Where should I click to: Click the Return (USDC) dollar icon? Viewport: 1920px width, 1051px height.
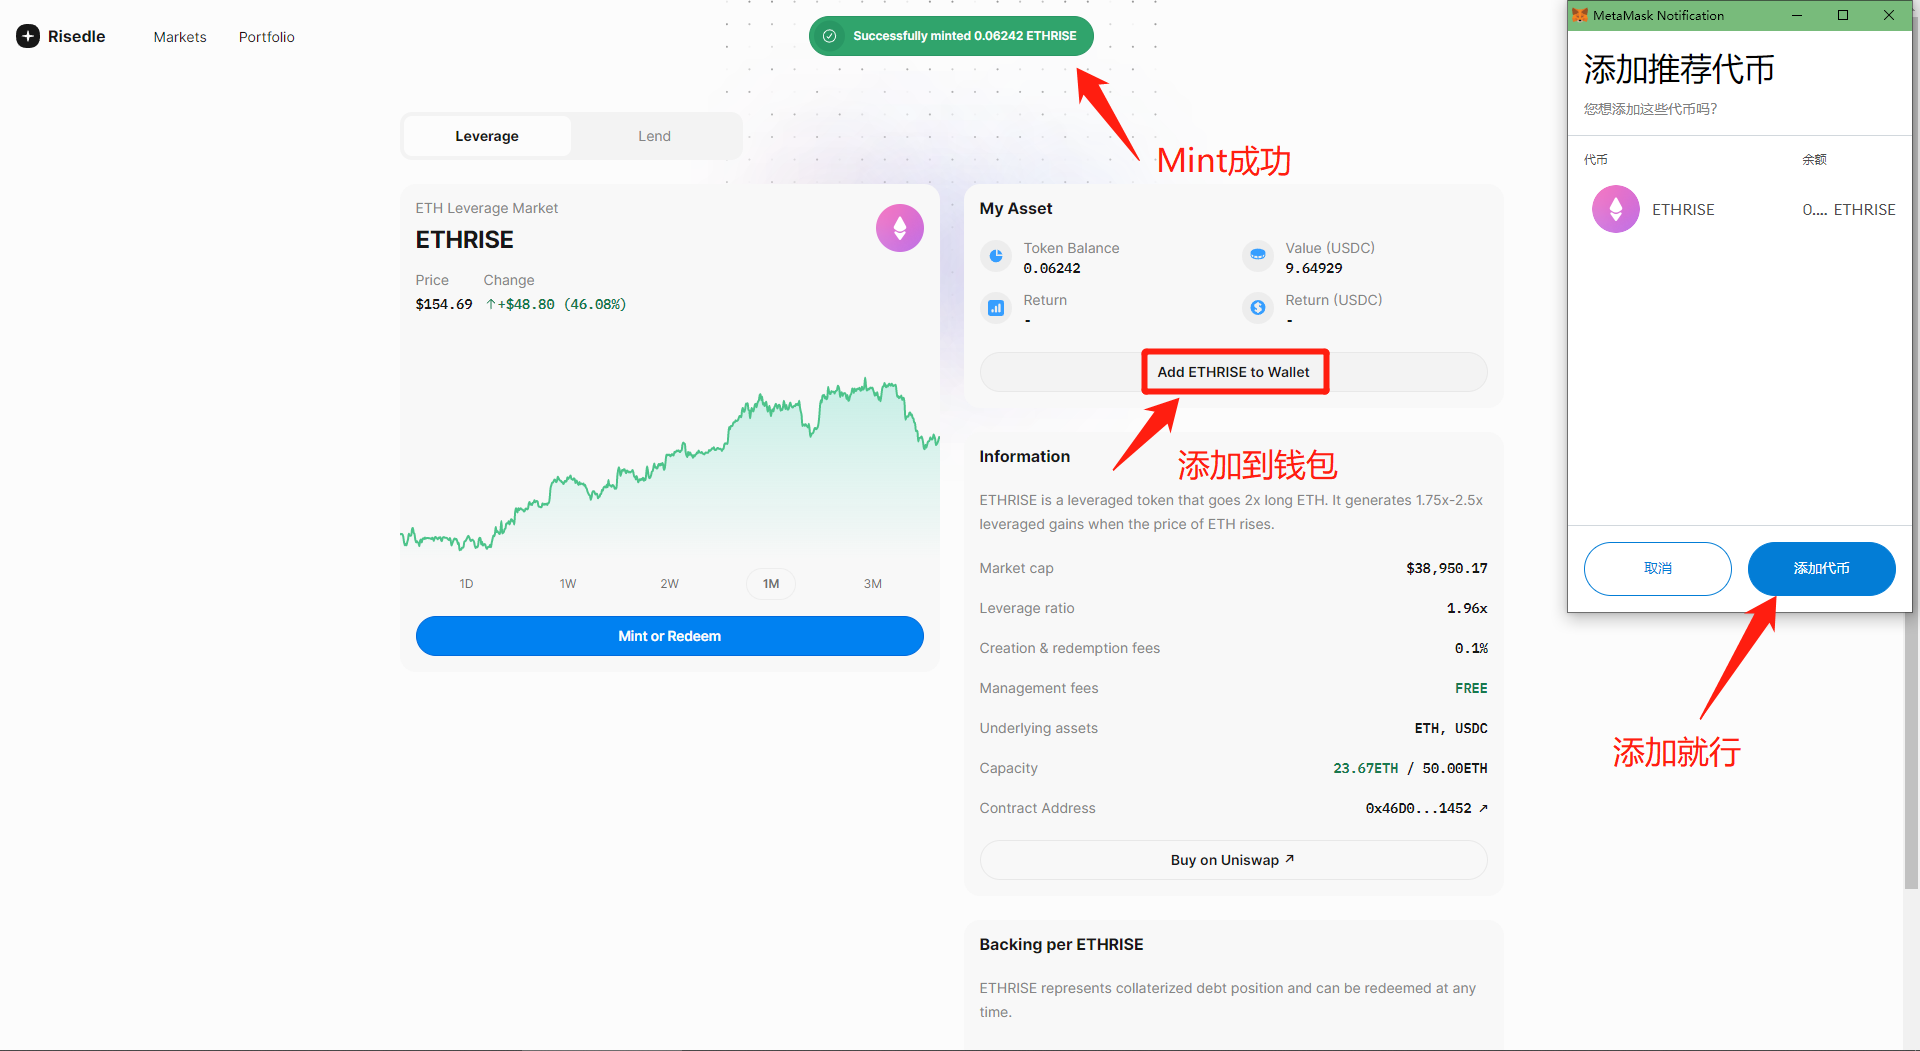pos(1257,308)
